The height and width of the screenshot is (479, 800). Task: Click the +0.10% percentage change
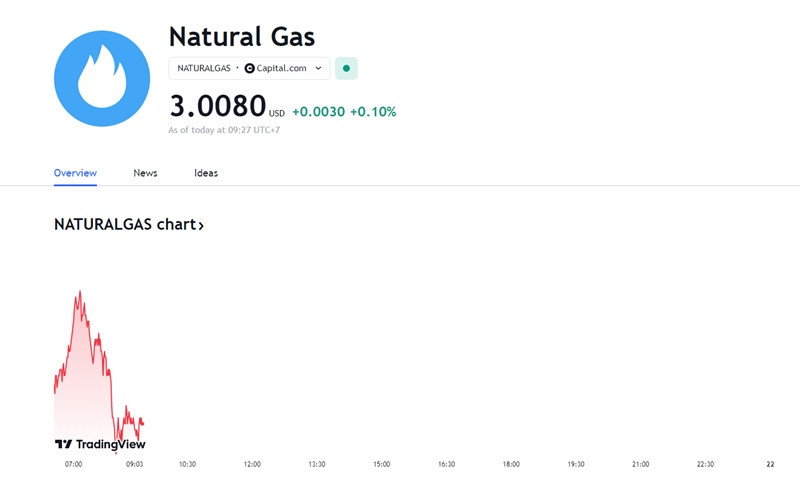373,112
